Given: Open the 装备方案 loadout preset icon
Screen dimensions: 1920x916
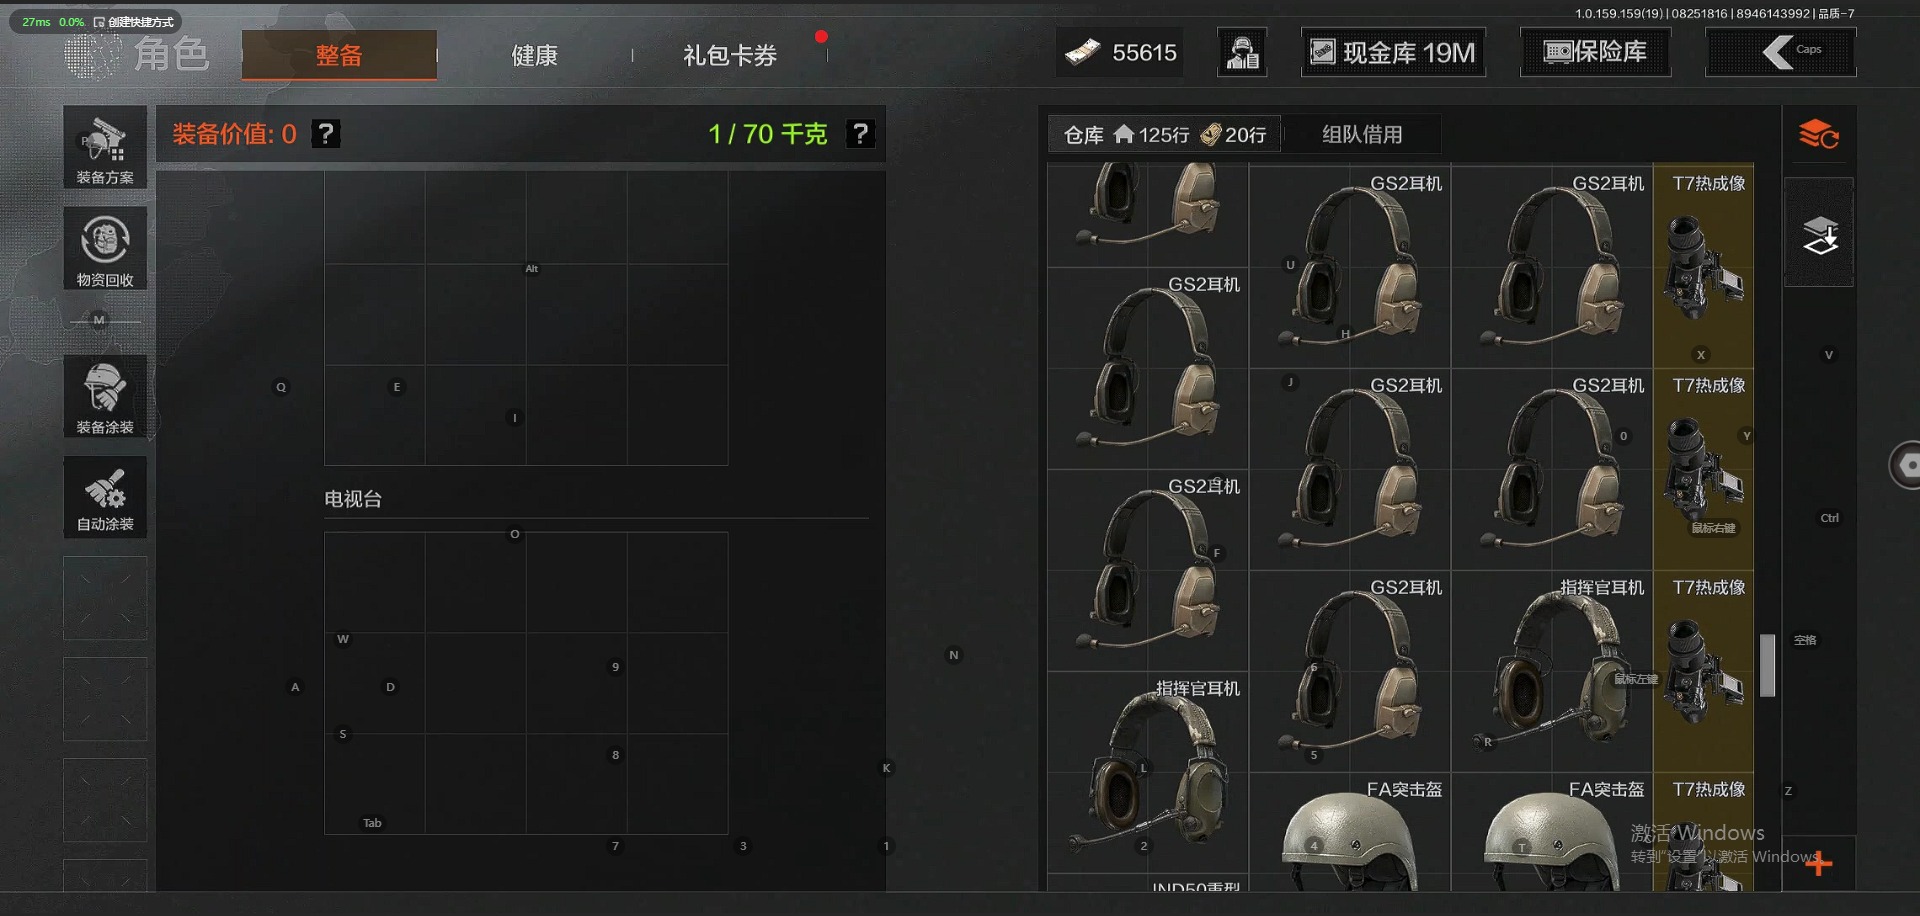Looking at the screenshot, I should [x=105, y=147].
